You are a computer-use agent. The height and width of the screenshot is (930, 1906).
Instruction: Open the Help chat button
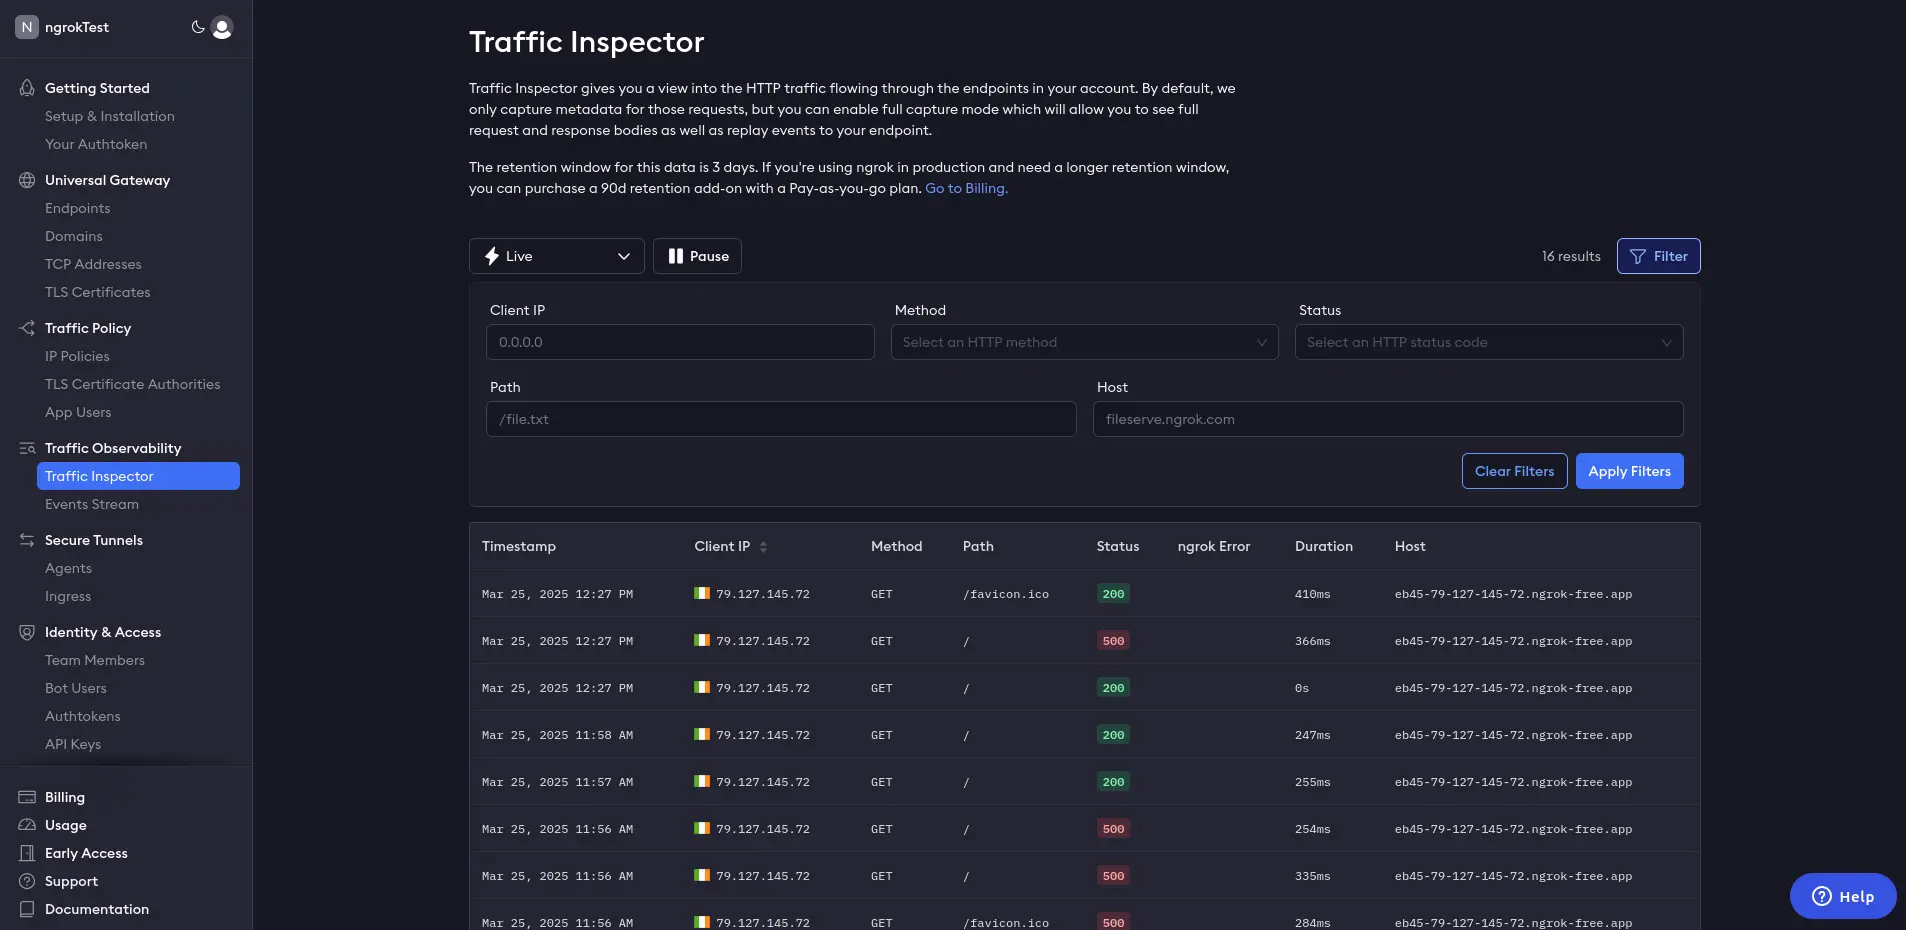(1843, 896)
